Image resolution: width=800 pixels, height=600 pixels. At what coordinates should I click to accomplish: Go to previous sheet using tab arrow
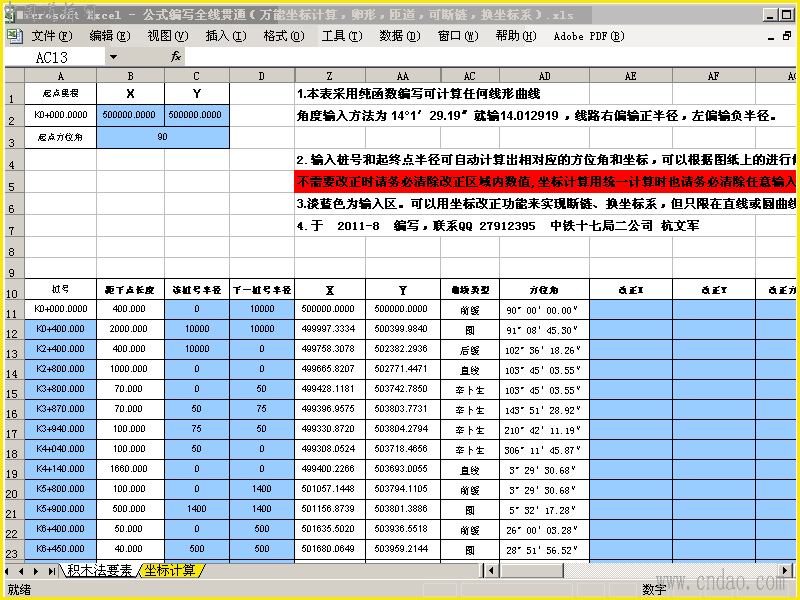pyautogui.click(x=21, y=571)
